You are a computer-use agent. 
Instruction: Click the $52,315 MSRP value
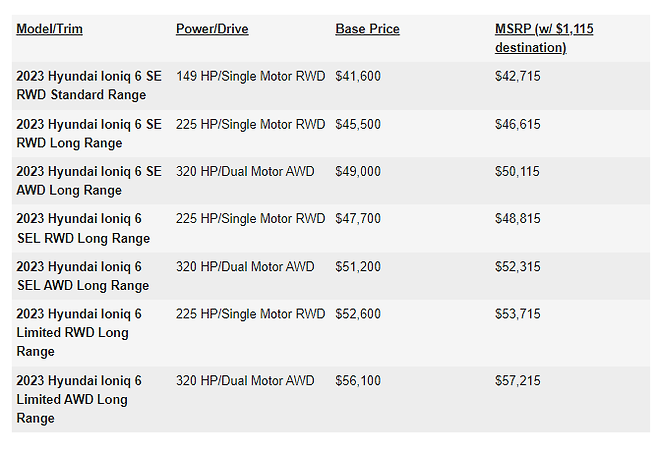pos(517,267)
